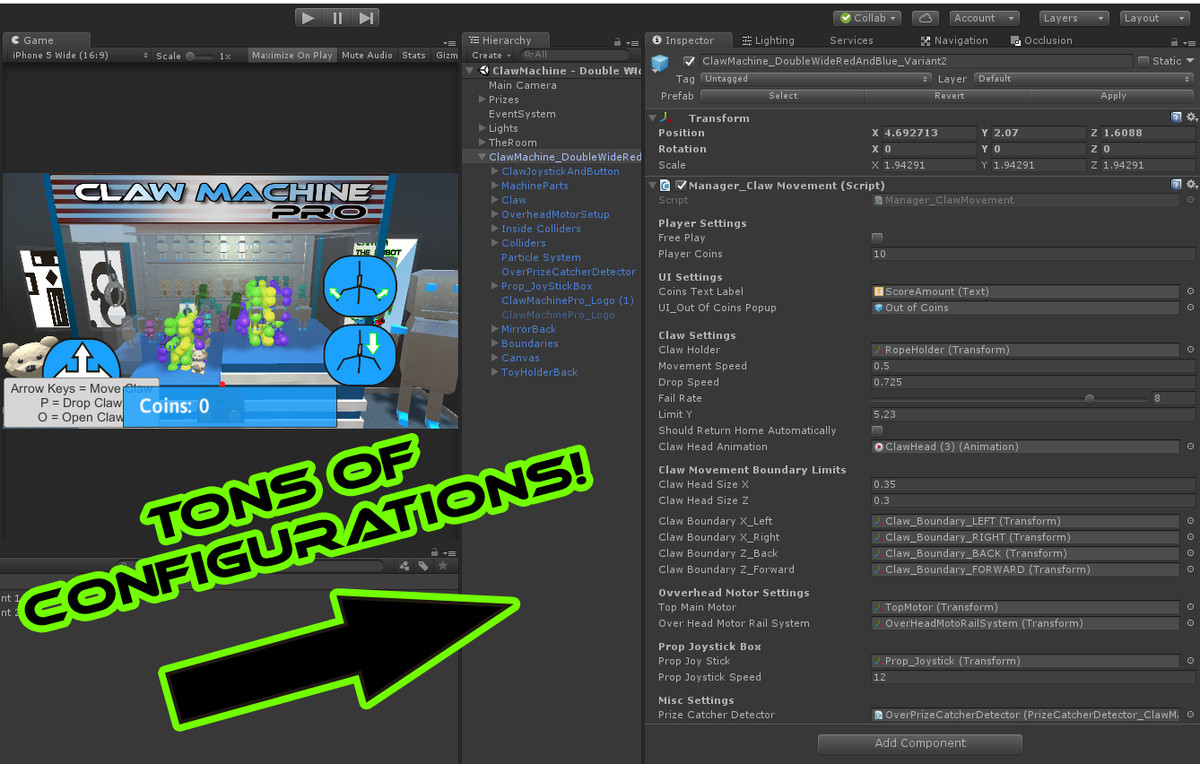The height and width of the screenshot is (764, 1200).
Task: Open the Hierarchy panel options menu icon
Action: point(634,41)
